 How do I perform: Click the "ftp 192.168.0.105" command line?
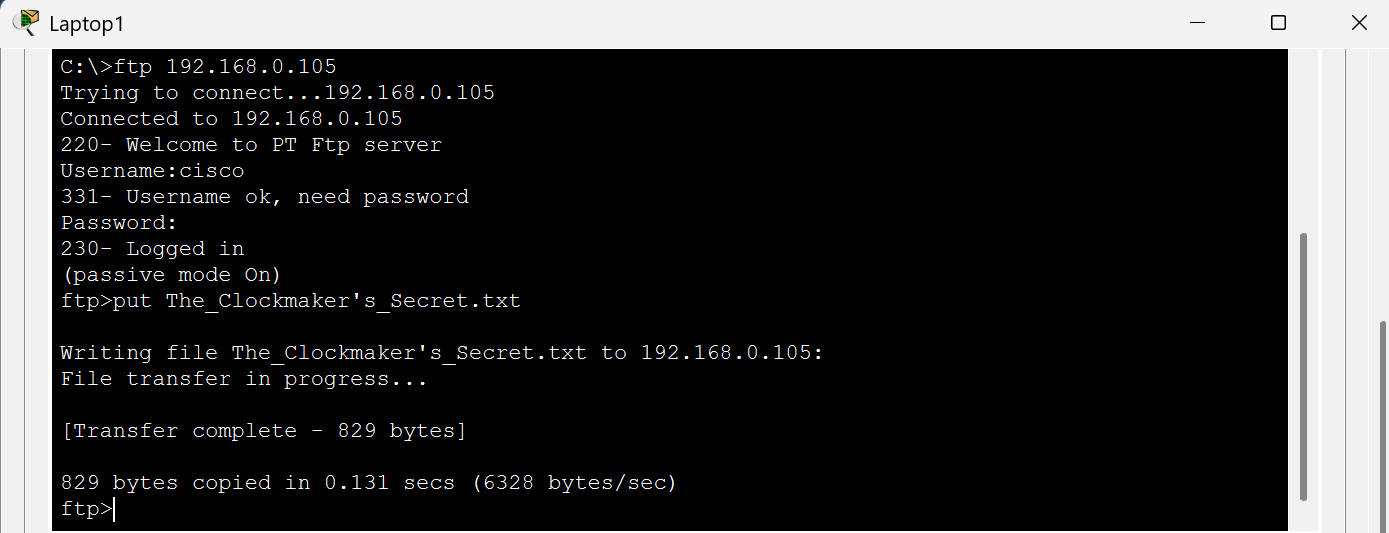coord(198,67)
